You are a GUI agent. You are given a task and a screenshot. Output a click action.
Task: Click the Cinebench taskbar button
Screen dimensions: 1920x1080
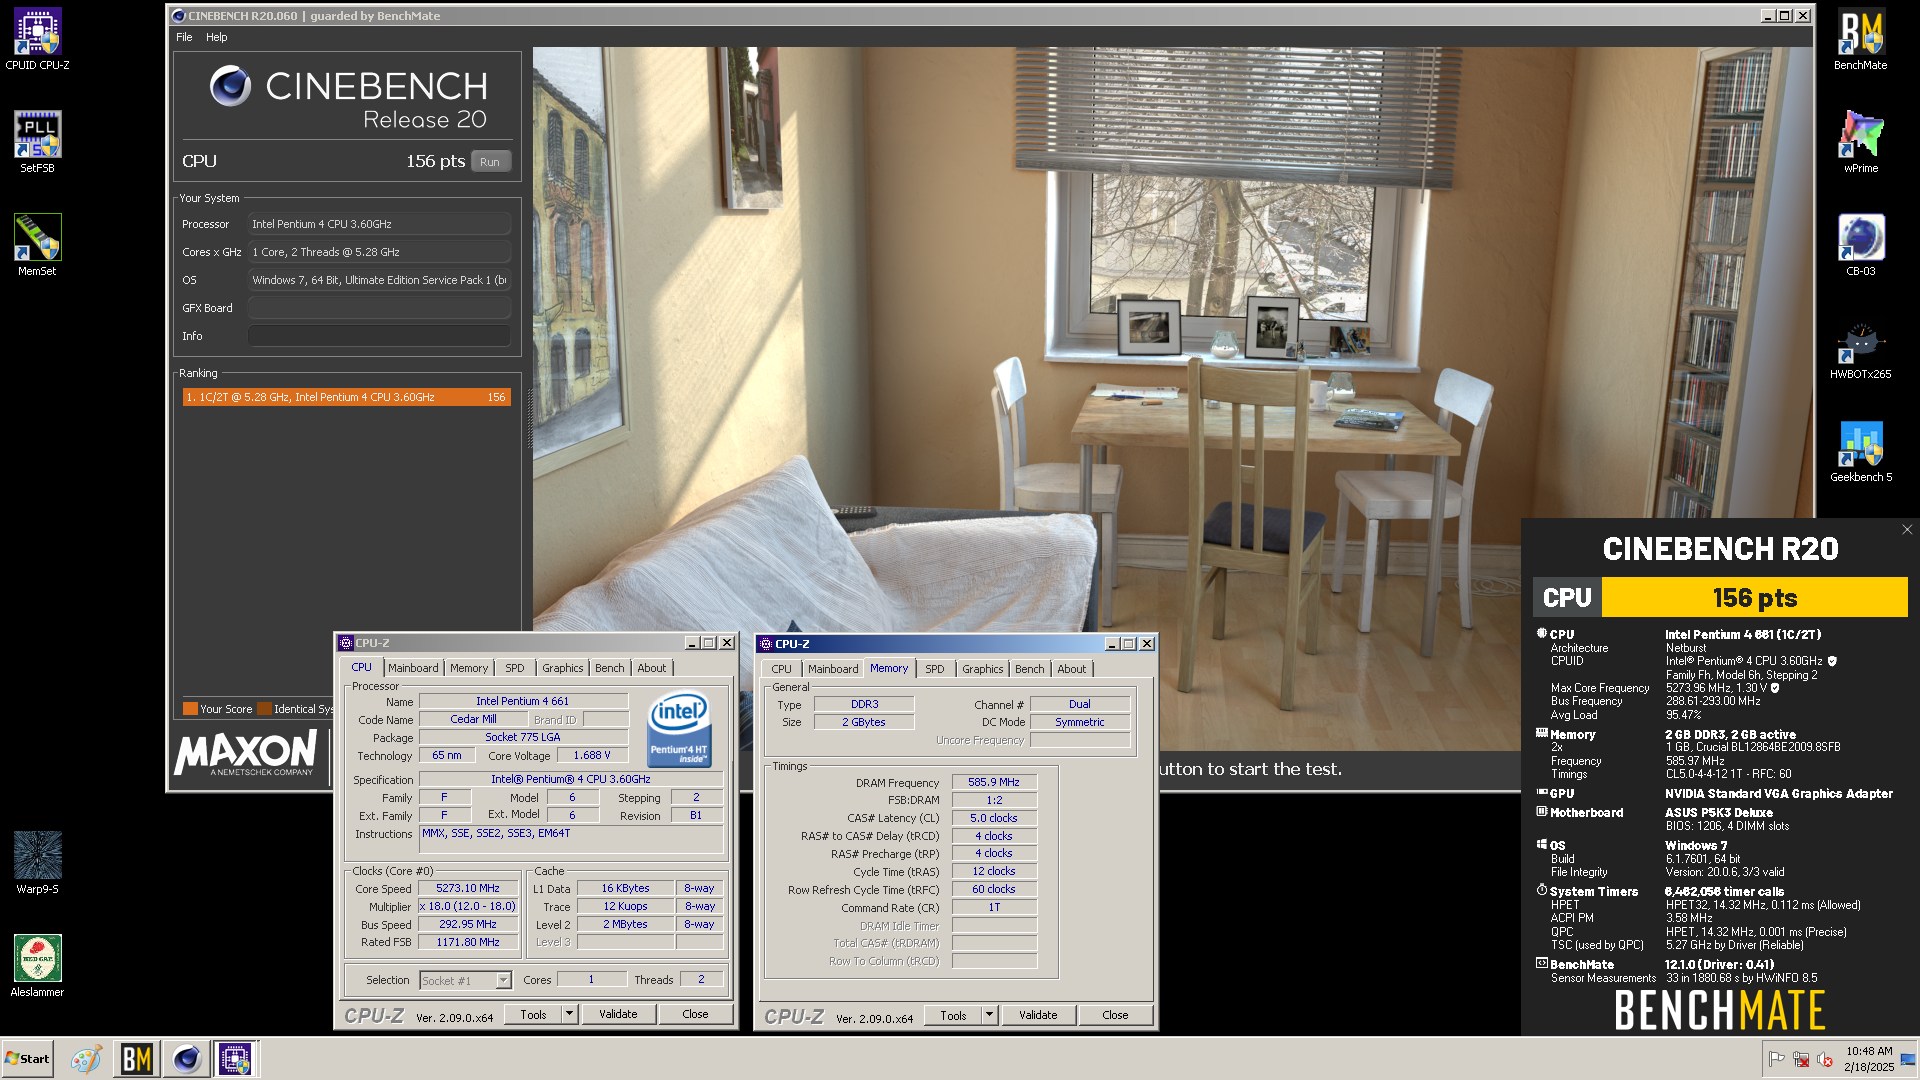click(x=186, y=1059)
